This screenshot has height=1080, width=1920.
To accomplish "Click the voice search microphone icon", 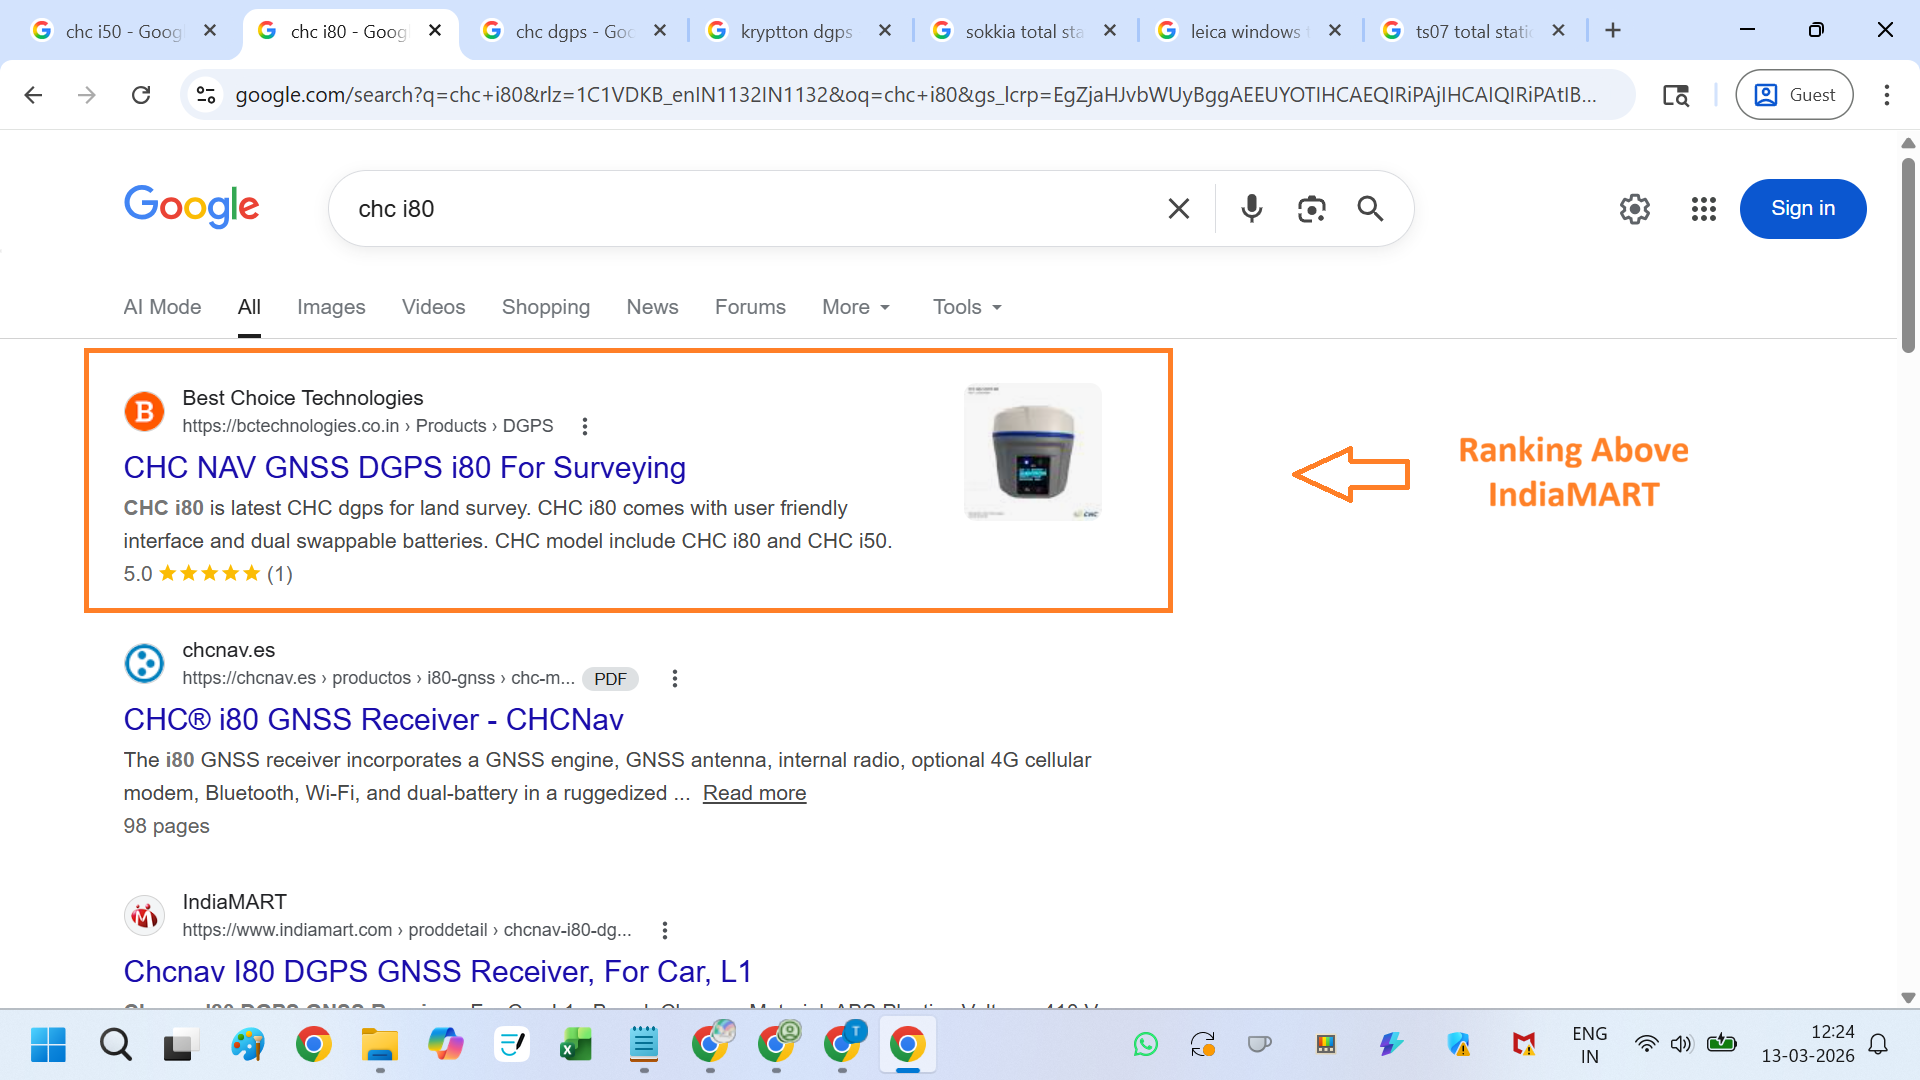I will click(x=1251, y=208).
